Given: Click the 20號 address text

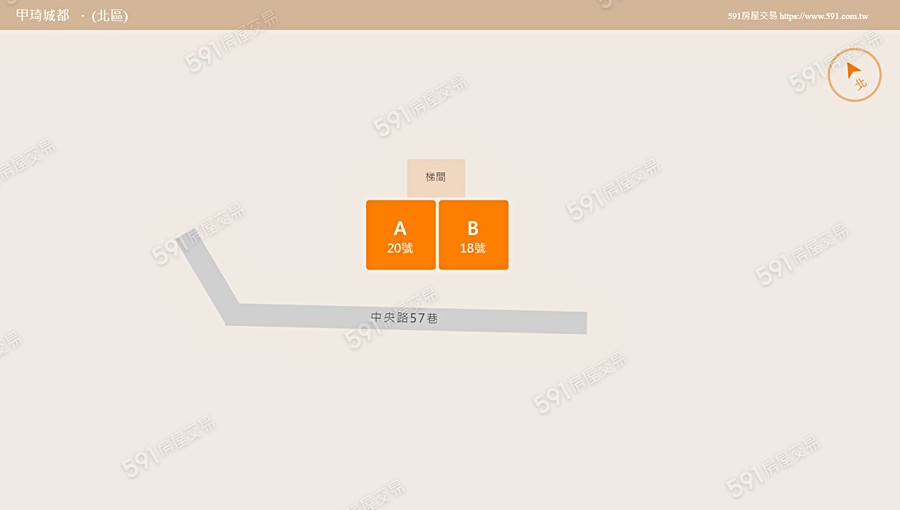Looking at the screenshot, I should coord(400,248).
